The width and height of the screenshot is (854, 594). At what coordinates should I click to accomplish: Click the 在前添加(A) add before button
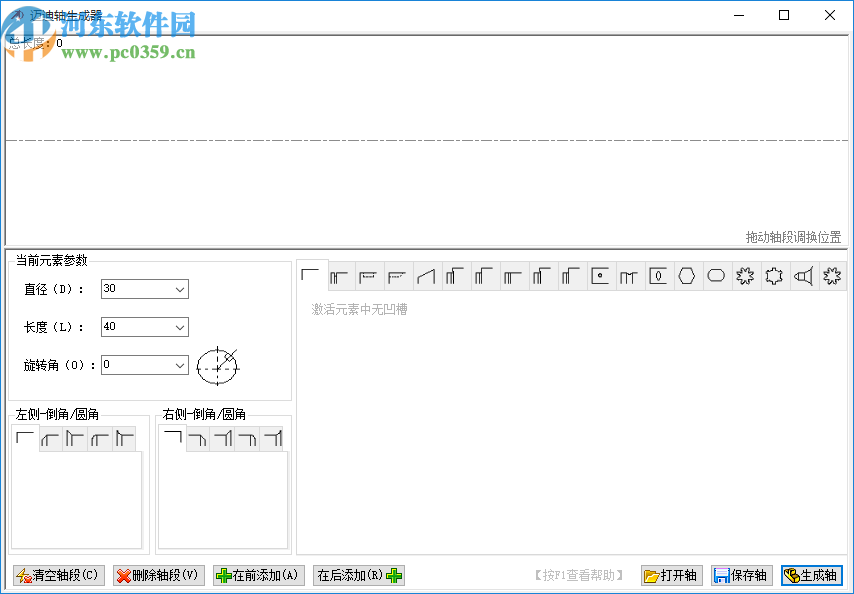pos(259,575)
